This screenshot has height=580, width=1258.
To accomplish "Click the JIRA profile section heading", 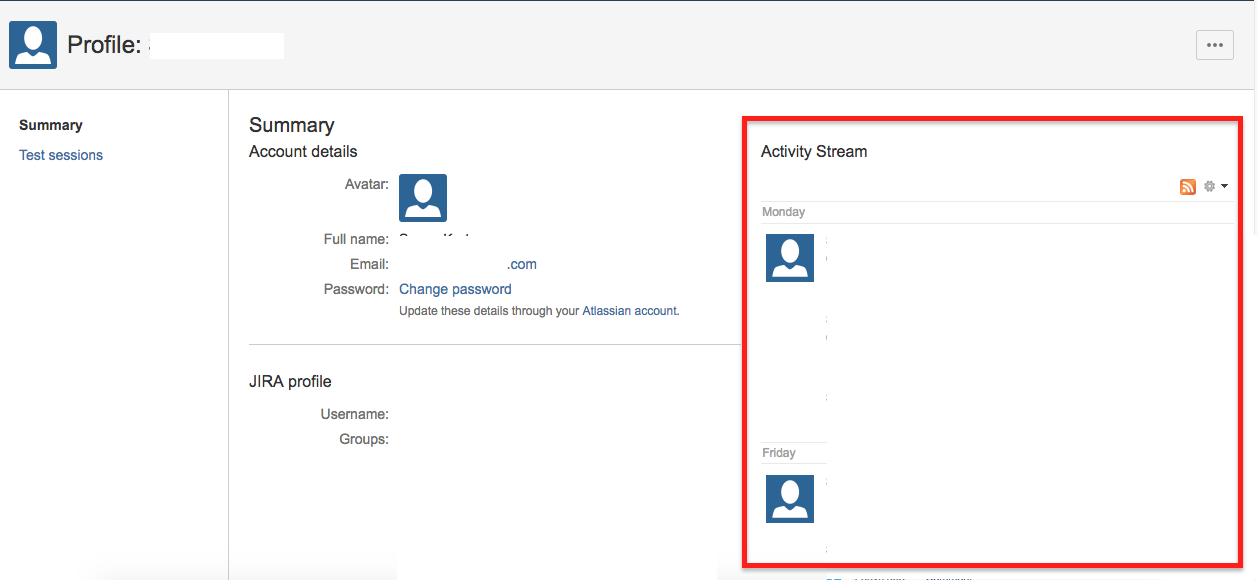I will pos(290,381).
